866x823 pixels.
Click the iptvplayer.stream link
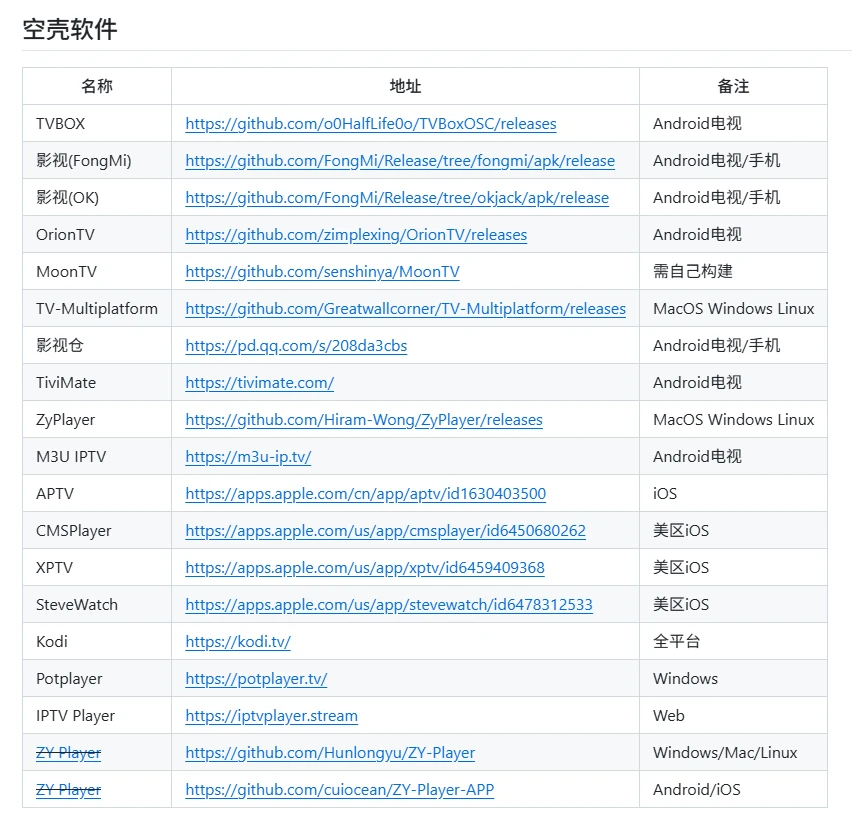tap(271, 716)
